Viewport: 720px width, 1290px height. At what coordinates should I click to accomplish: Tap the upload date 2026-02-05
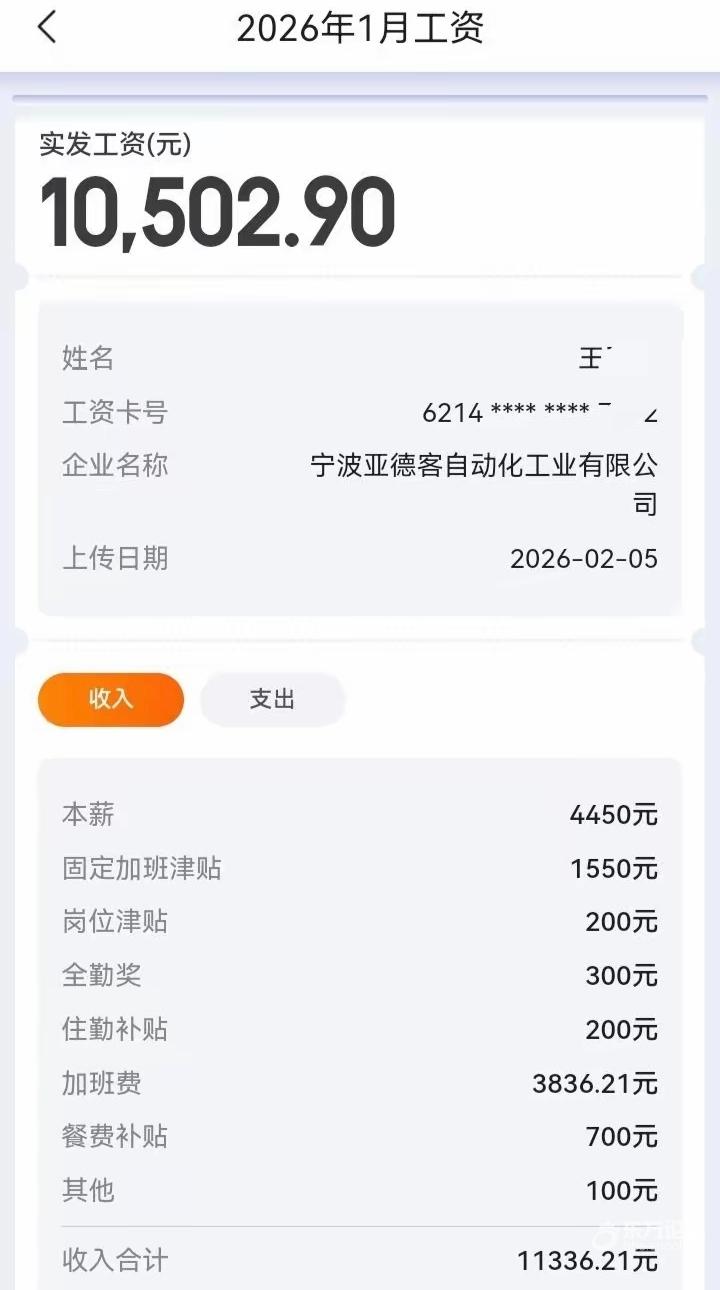click(584, 558)
